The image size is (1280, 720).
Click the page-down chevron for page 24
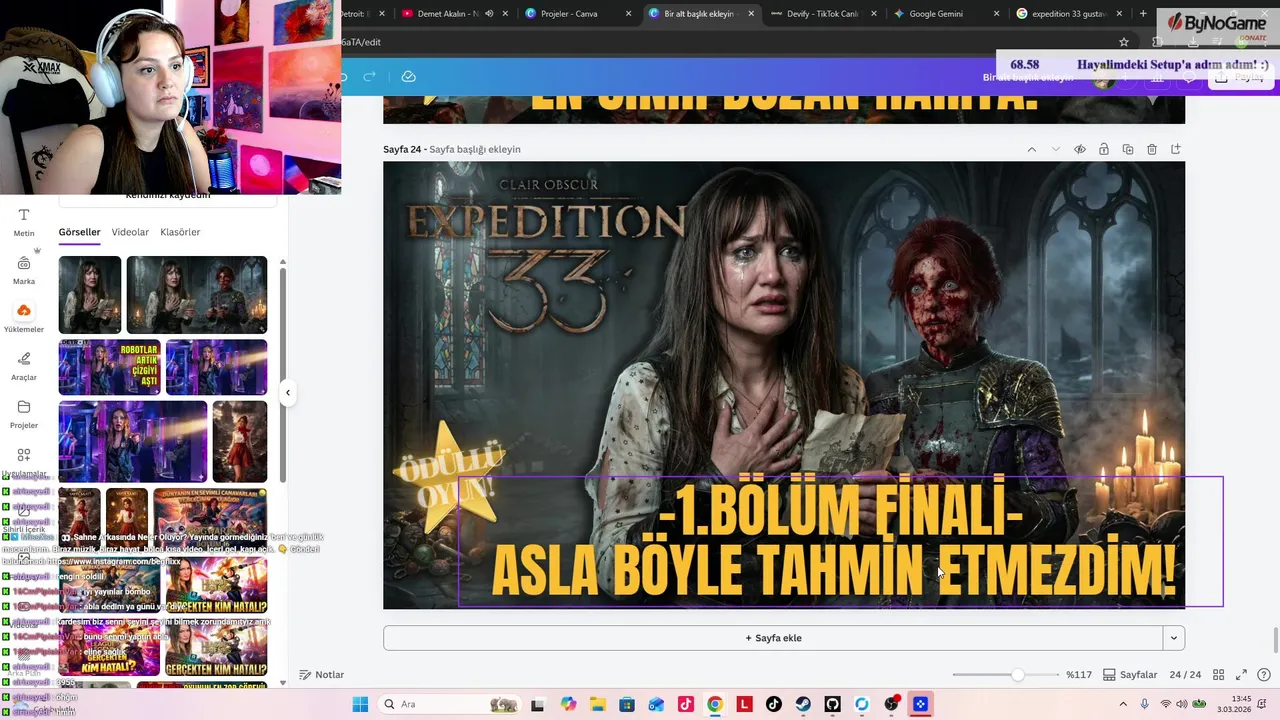(1055, 149)
